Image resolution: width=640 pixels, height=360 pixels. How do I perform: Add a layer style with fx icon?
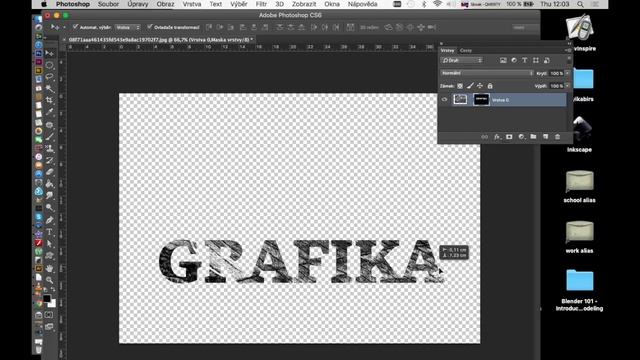click(497, 137)
